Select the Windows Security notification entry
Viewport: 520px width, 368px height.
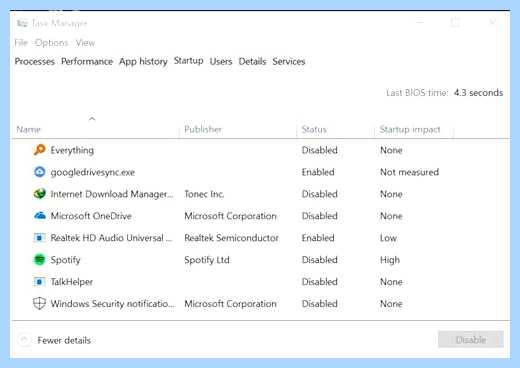[x=113, y=304]
